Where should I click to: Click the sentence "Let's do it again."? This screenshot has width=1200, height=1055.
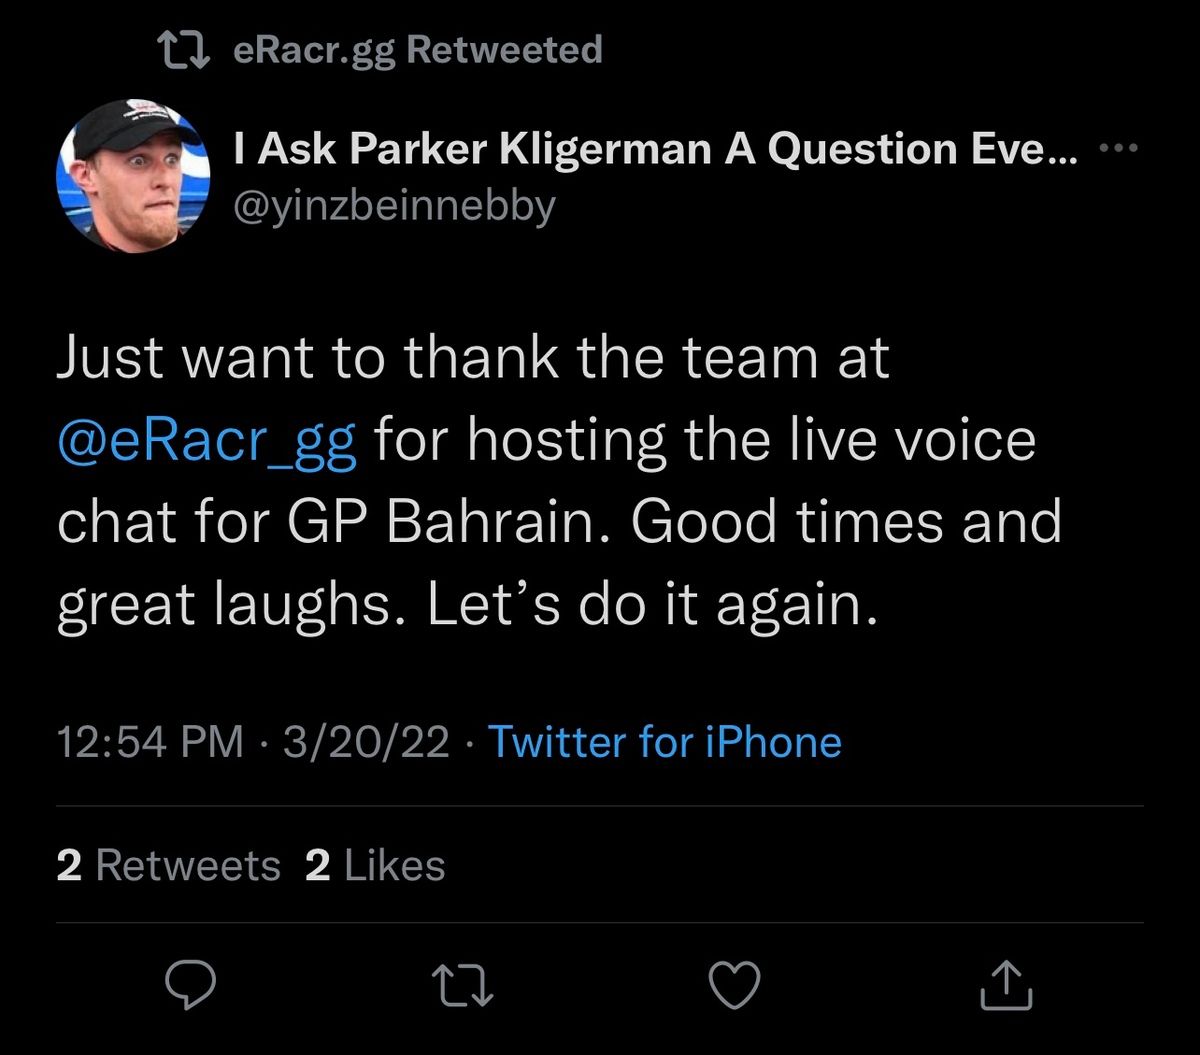pos(653,606)
